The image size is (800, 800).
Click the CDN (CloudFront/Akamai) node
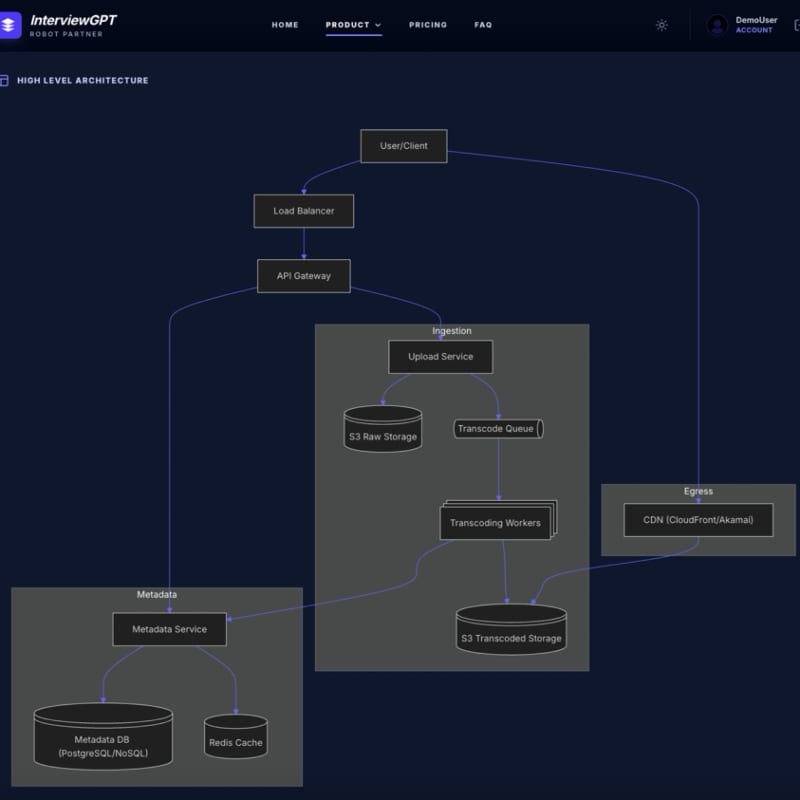(698, 520)
